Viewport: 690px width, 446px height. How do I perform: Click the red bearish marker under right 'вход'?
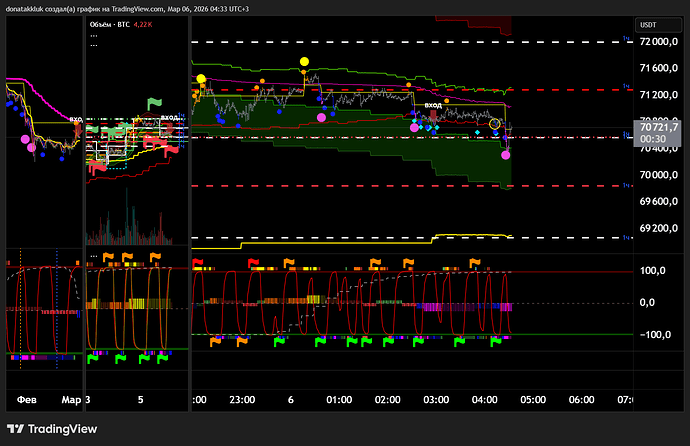(x=431, y=115)
